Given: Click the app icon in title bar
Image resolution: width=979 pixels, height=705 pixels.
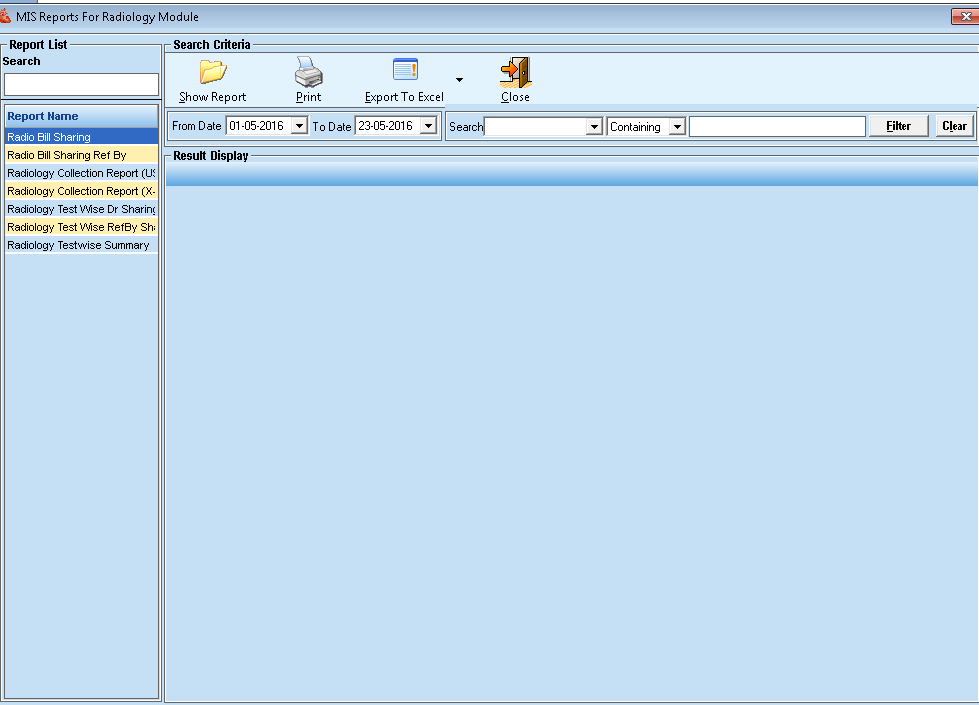Looking at the screenshot, I should (7, 17).
